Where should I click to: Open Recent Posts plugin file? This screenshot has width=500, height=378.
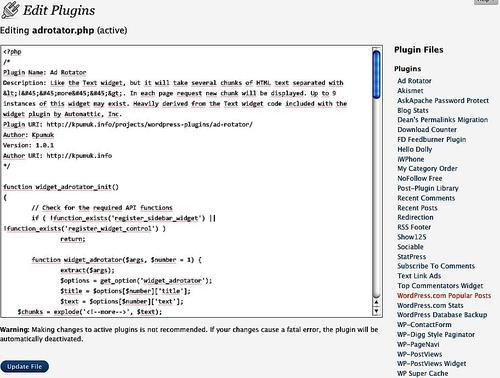point(417,208)
